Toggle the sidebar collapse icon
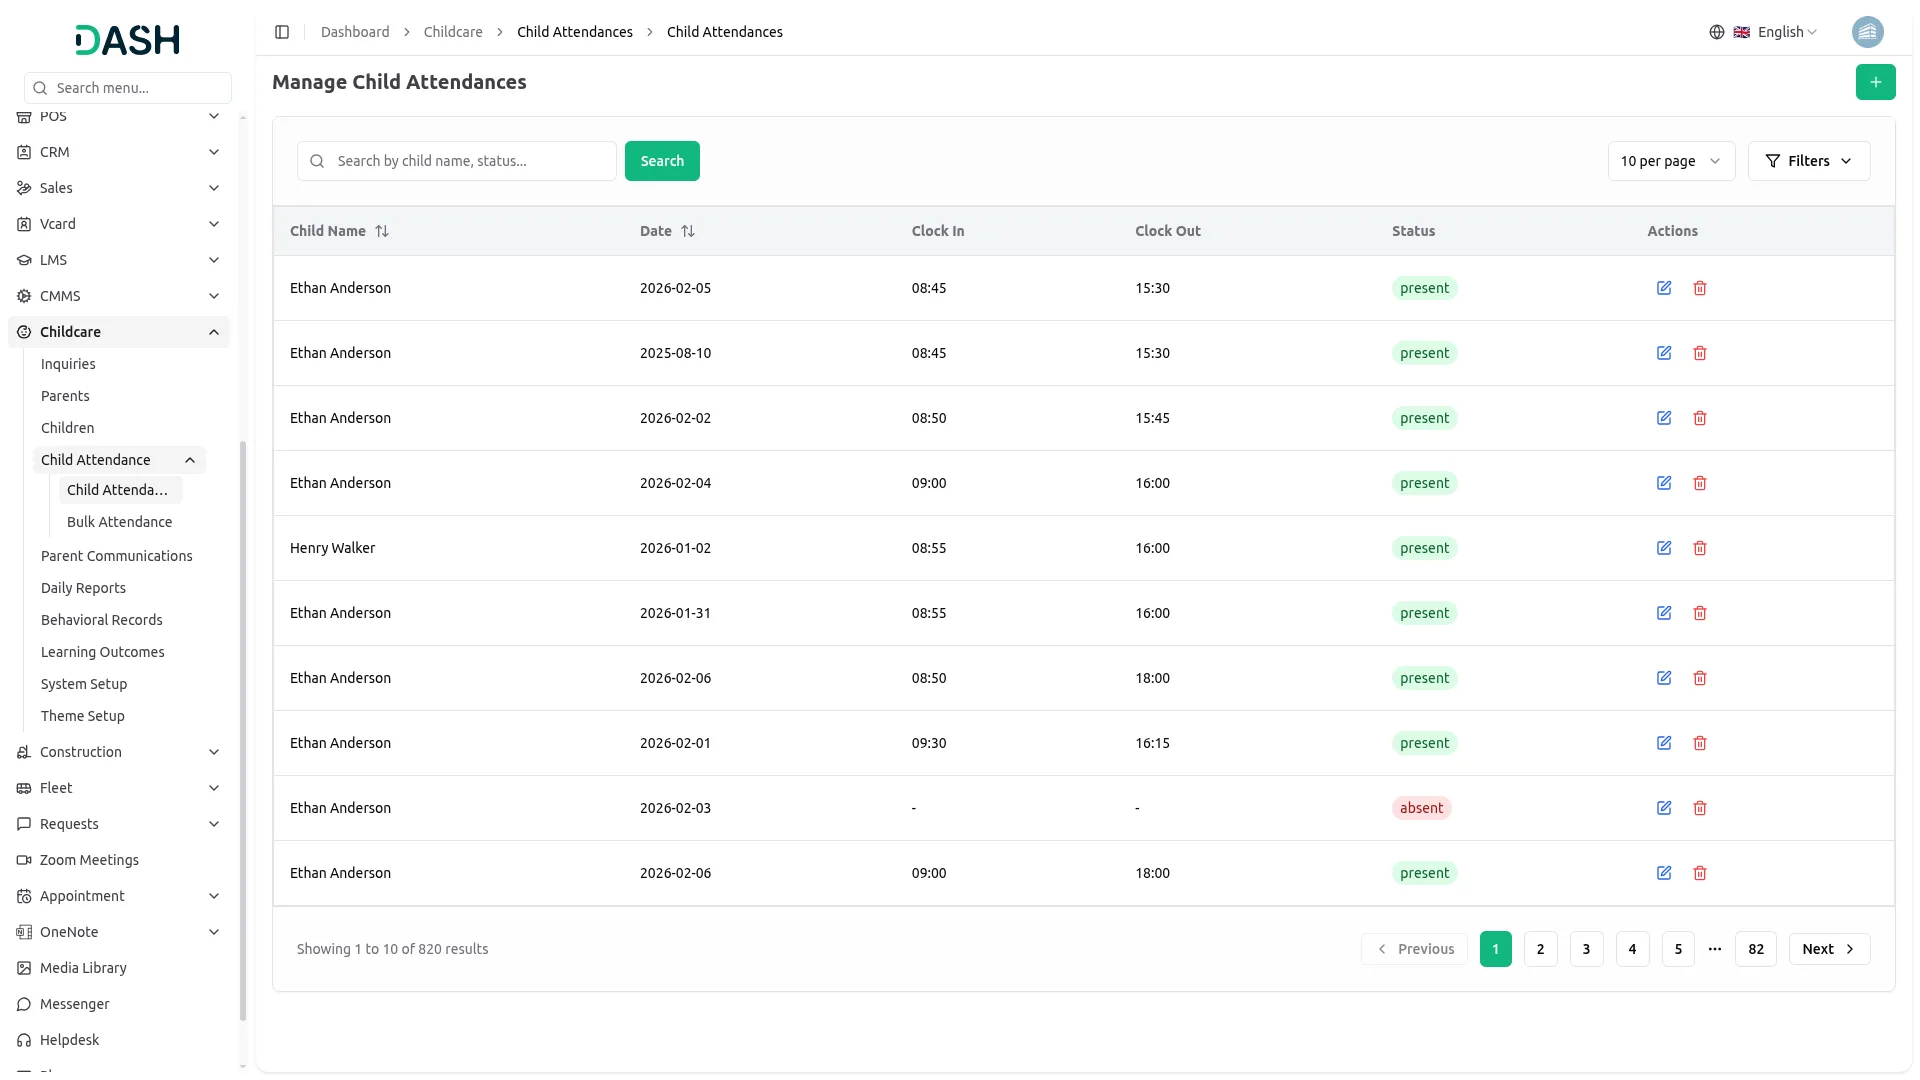The width and height of the screenshot is (1920, 1080). [x=282, y=32]
